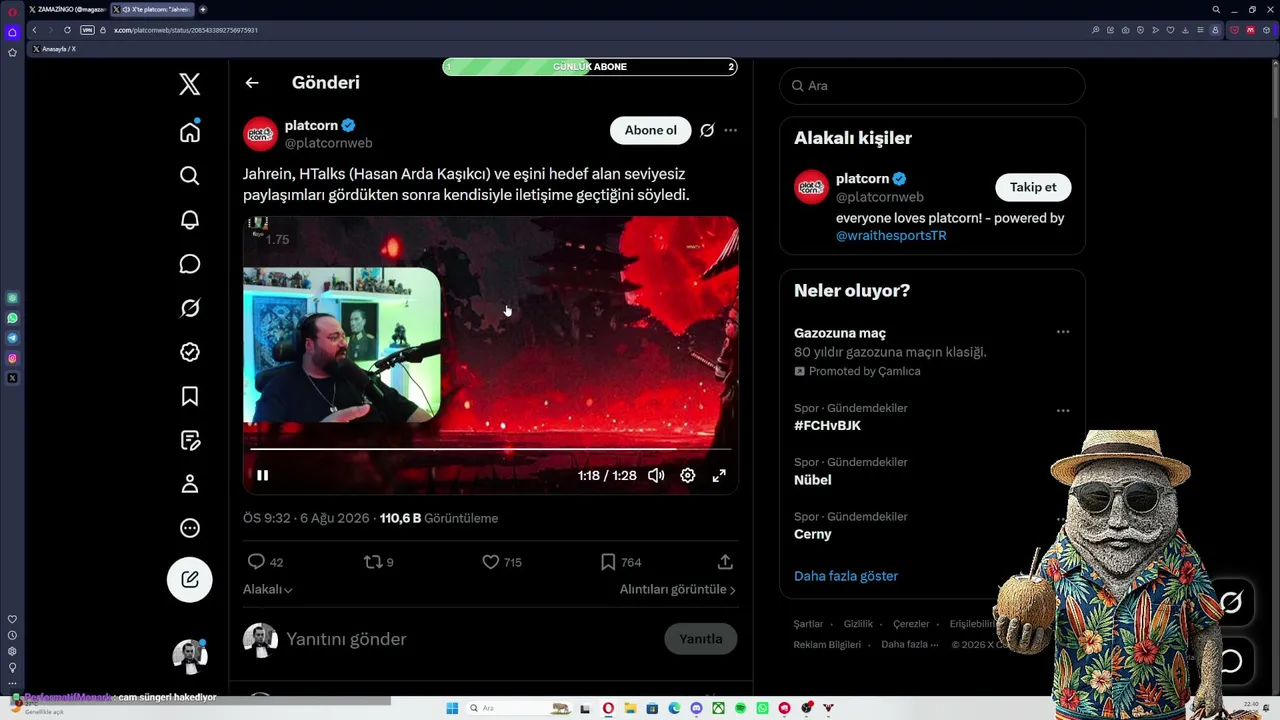Go back using the Gönderi back arrow
Image resolution: width=1280 pixels, height=720 pixels.
click(x=252, y=83)
